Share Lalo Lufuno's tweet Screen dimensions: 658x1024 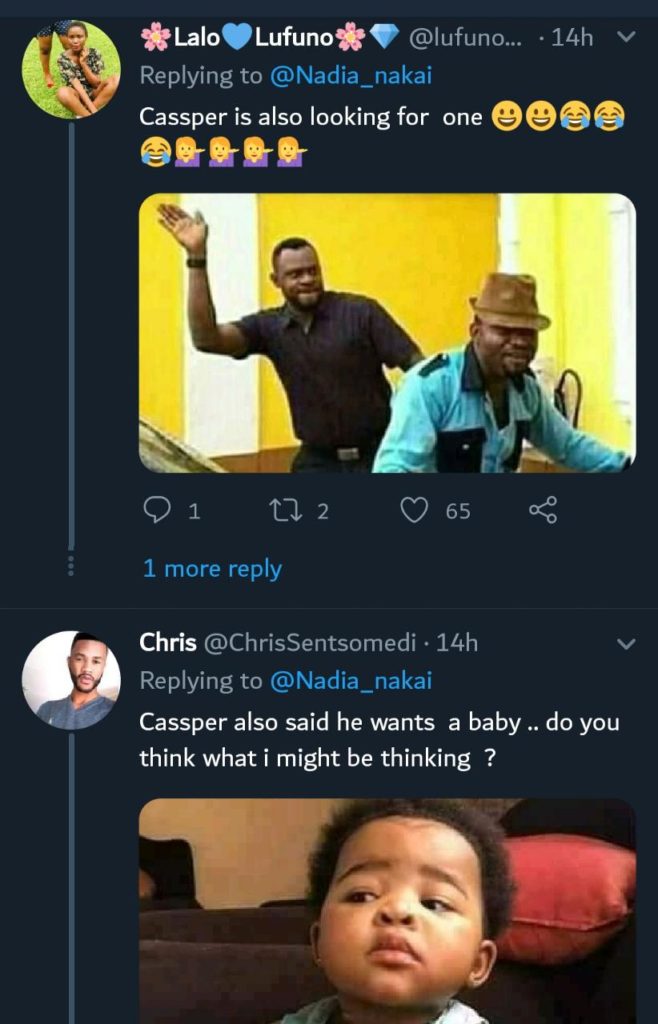click(542, 511)
